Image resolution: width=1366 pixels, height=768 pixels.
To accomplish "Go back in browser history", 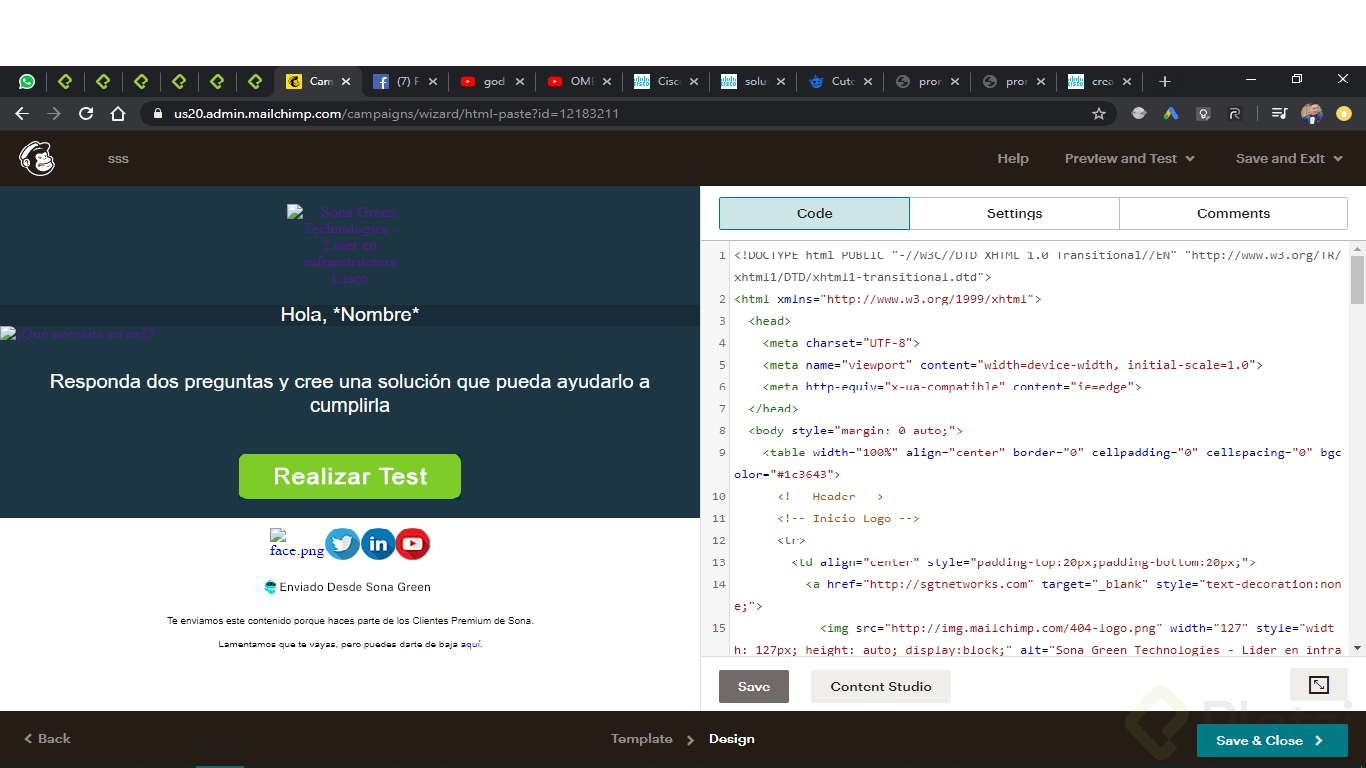I will point(22,114).
